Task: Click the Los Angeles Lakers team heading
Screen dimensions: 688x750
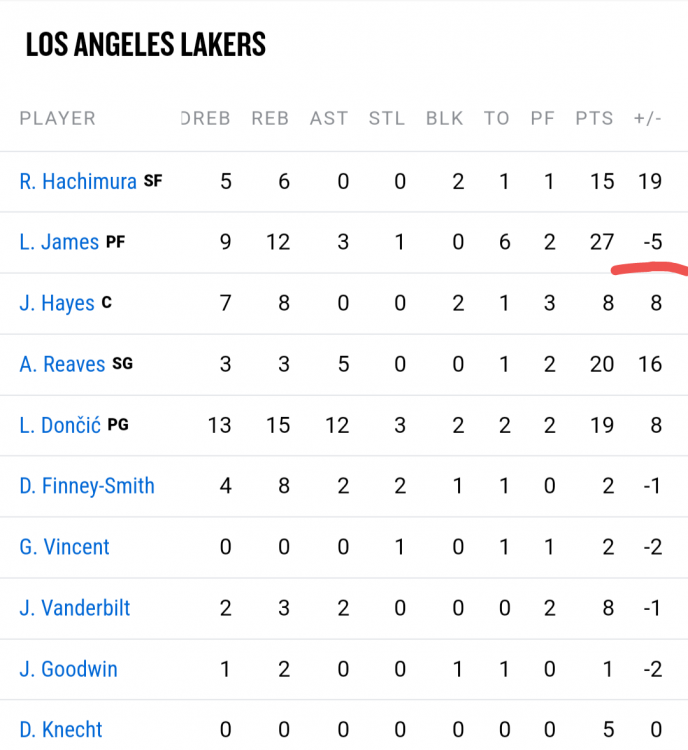Action: 146,45
